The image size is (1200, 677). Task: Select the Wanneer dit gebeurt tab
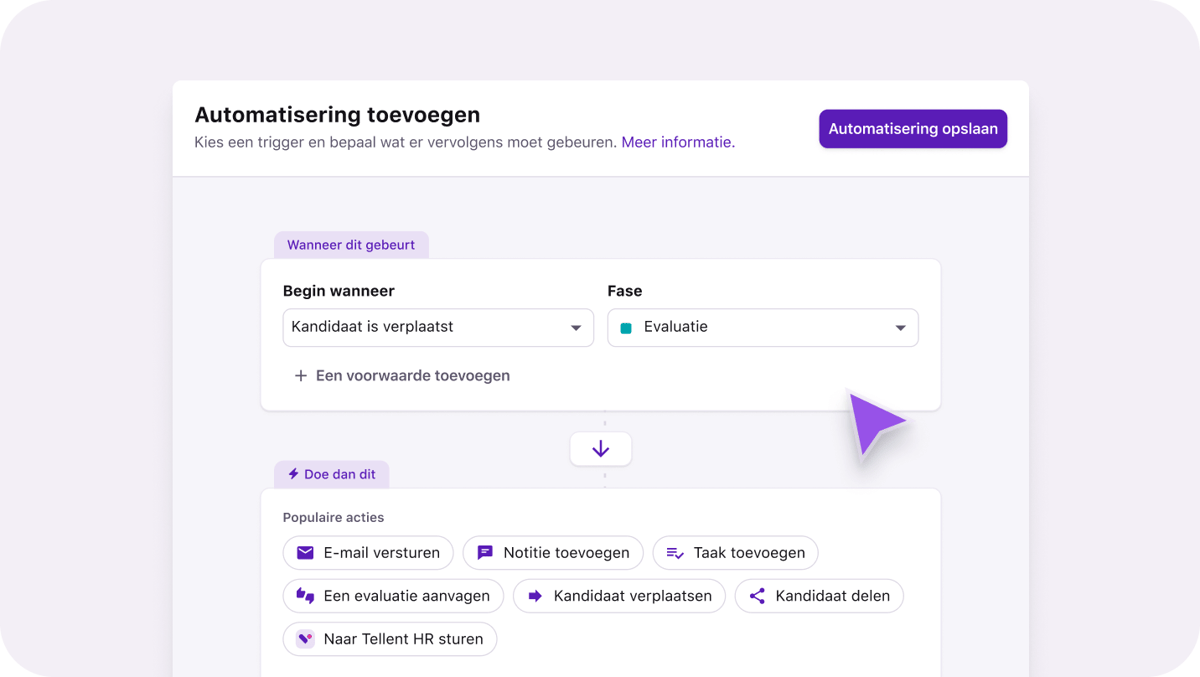[351, 244]
